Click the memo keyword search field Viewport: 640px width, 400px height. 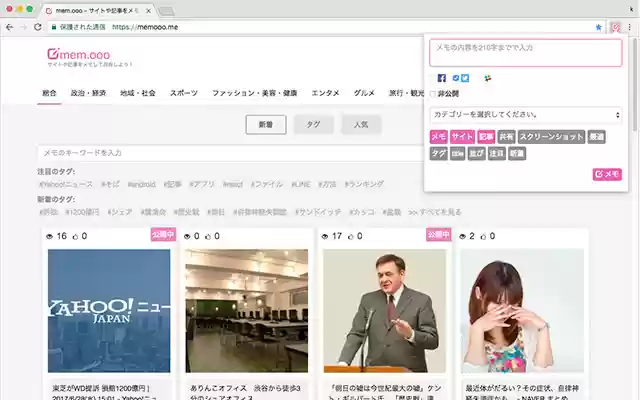click(x=231, y=153)
